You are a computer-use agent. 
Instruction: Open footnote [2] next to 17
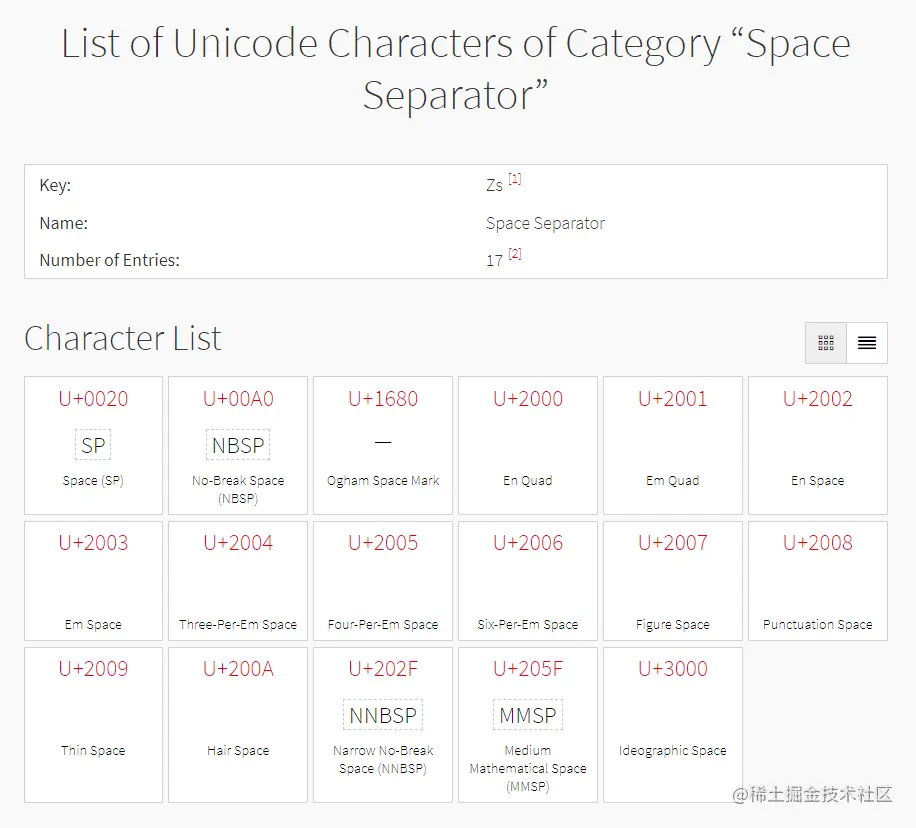(x=515, y=254)
